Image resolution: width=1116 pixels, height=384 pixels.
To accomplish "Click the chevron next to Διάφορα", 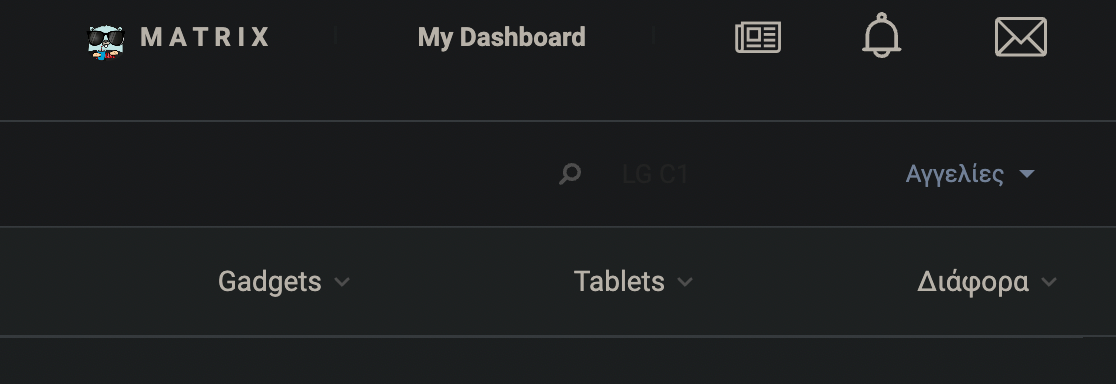I will (x=1049, y=282).
